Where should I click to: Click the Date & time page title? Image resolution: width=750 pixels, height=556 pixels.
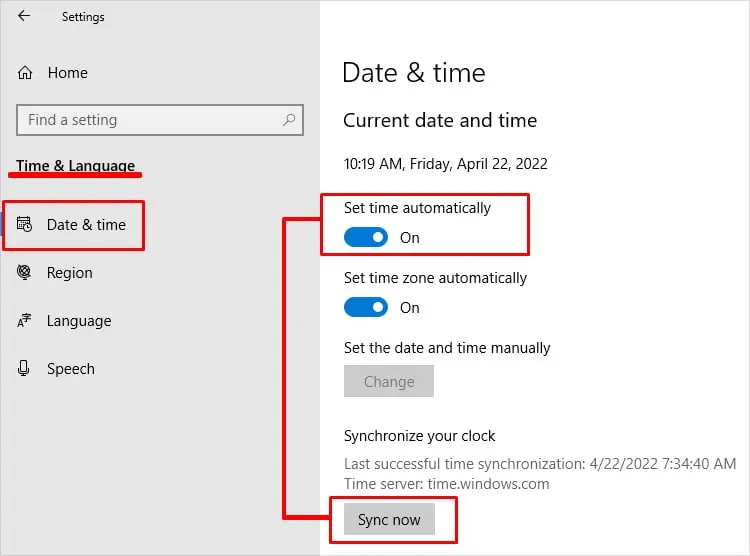(x=414, y=73)
